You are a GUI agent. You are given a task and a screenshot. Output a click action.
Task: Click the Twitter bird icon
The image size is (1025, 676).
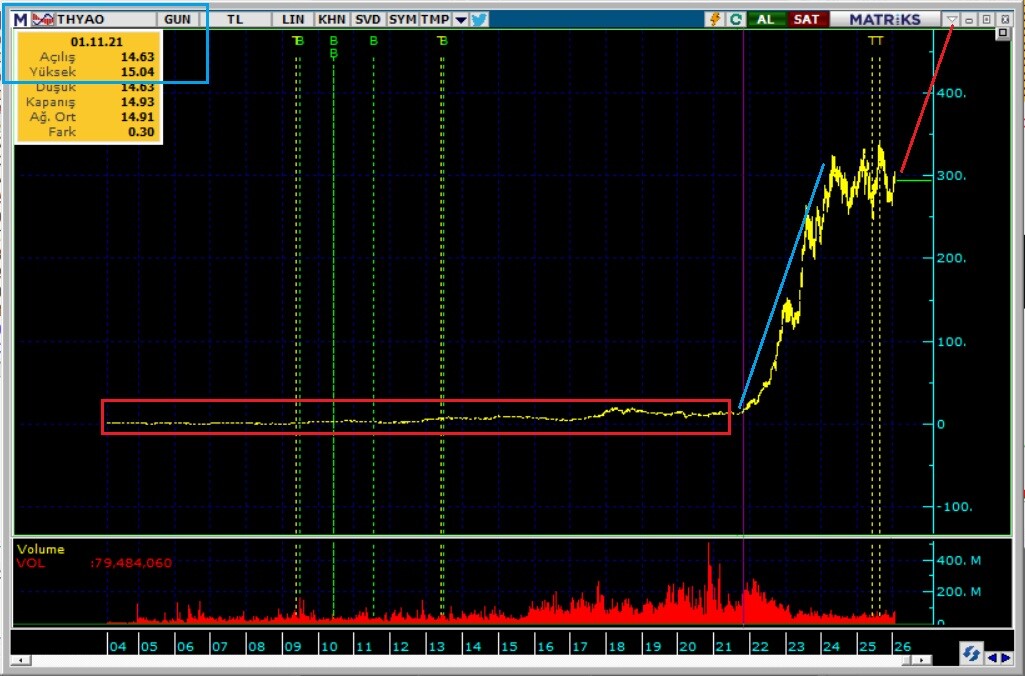tap(479, 19)
